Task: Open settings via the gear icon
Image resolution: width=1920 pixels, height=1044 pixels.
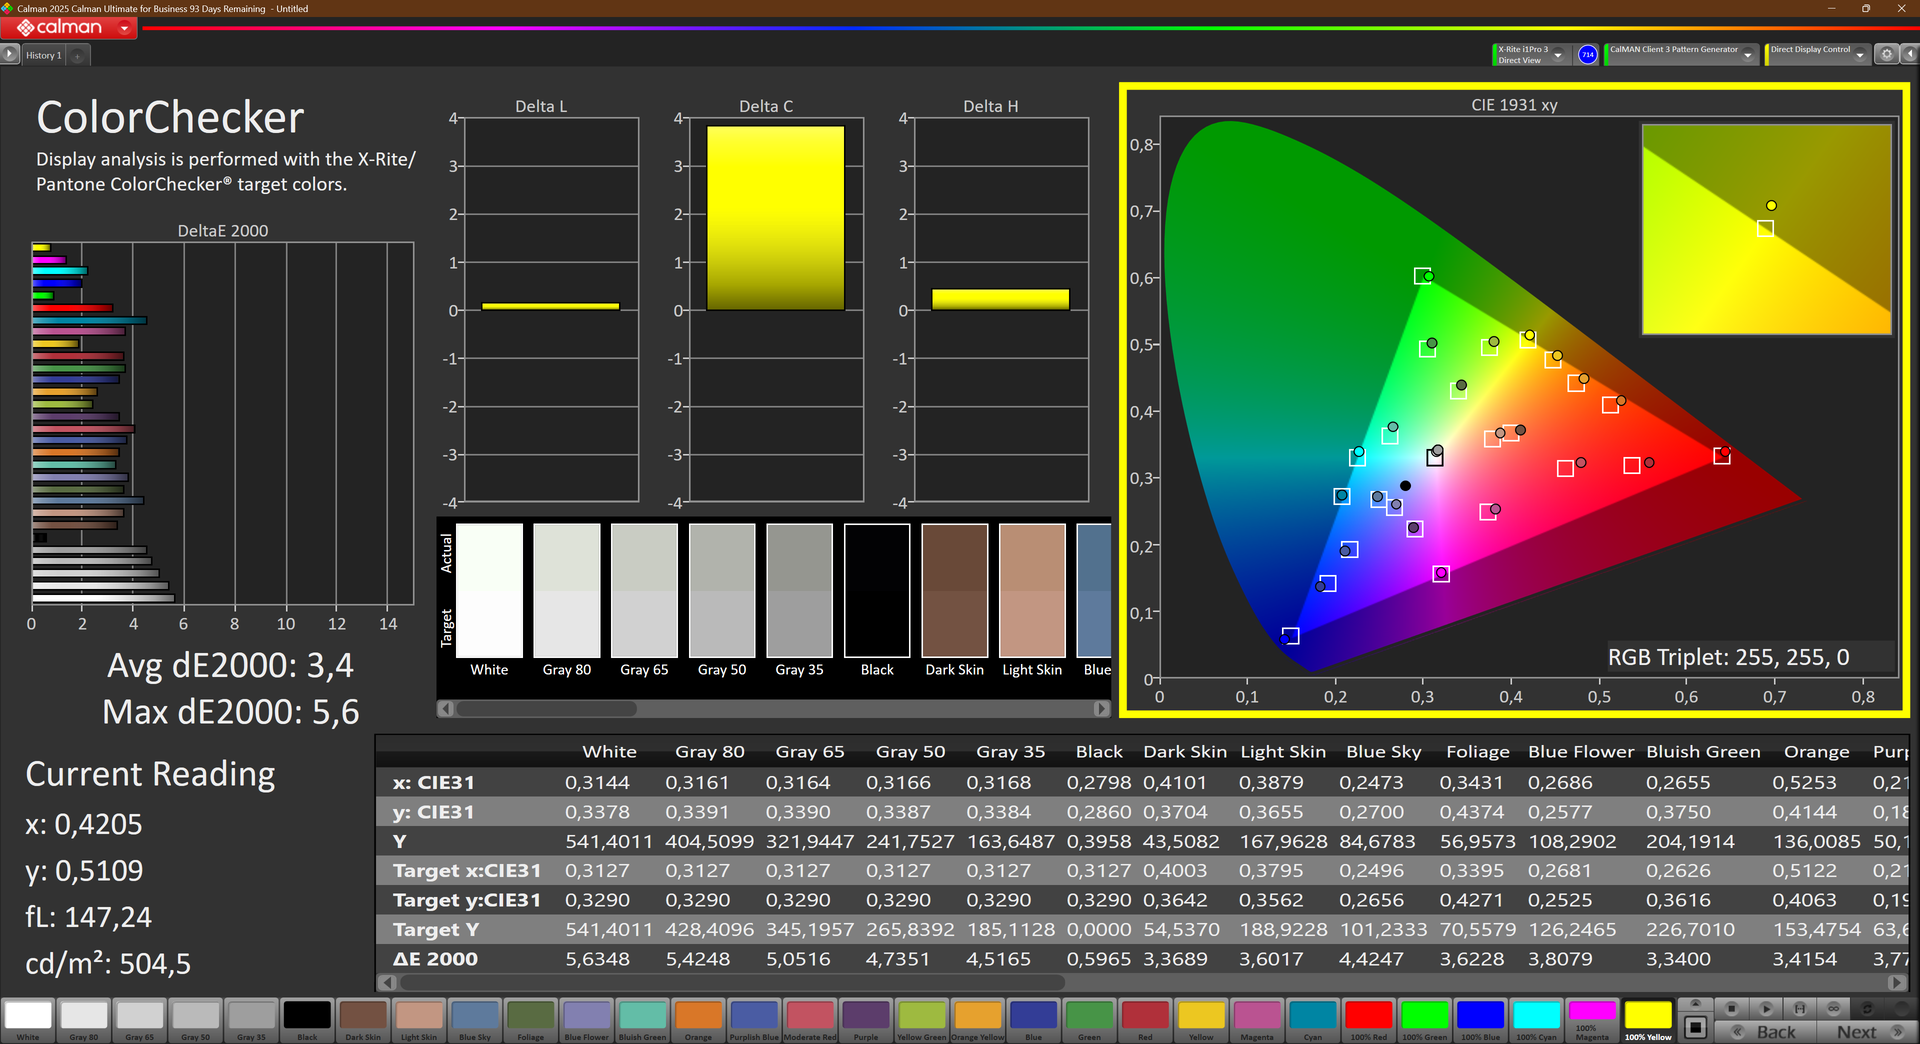Action: click(x=1886, y=55)
